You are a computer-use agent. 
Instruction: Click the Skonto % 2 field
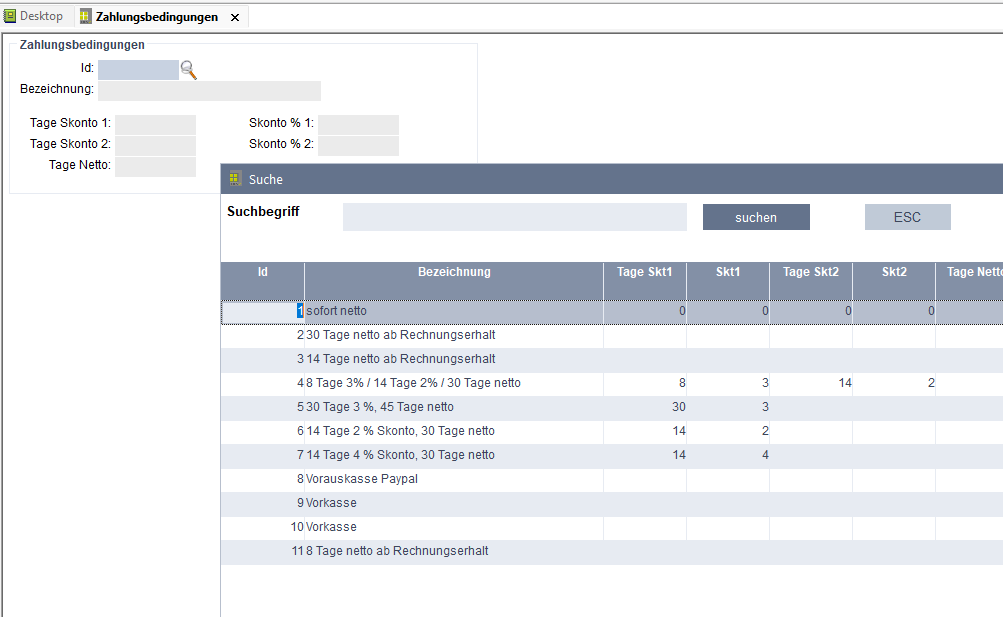coord(358,146)
